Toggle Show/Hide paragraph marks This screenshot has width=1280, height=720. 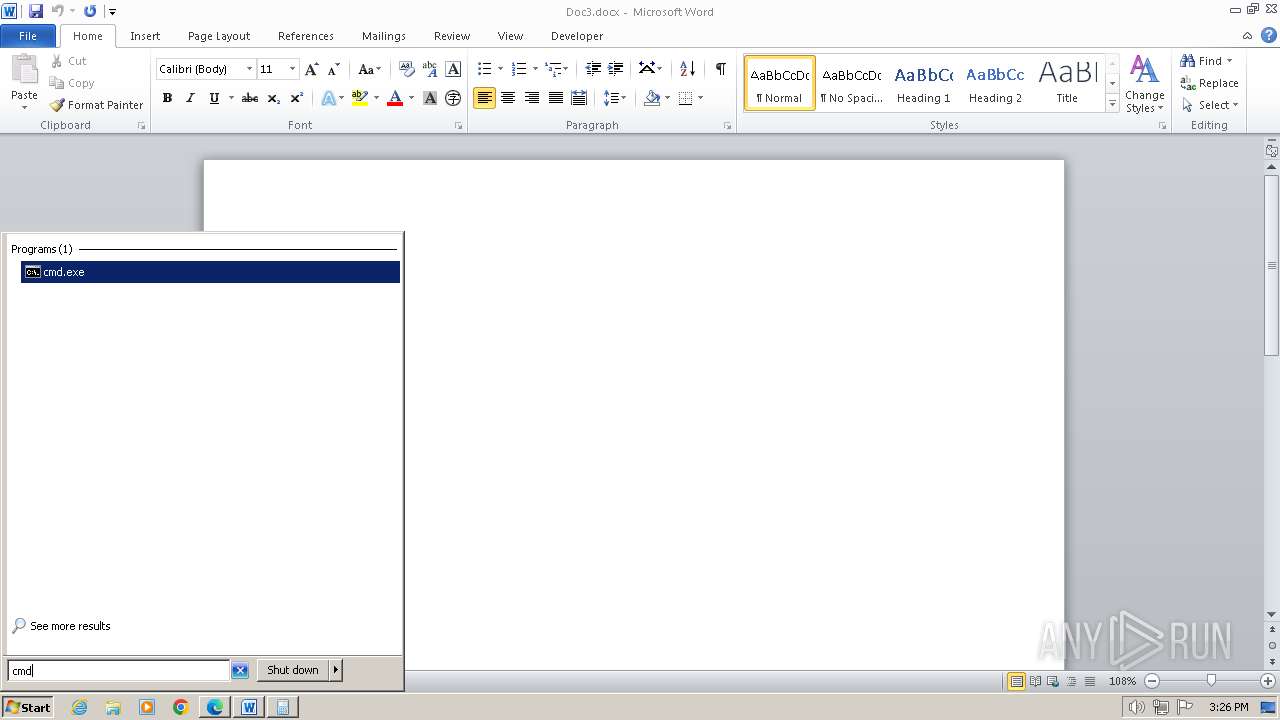tap(720, 69)
